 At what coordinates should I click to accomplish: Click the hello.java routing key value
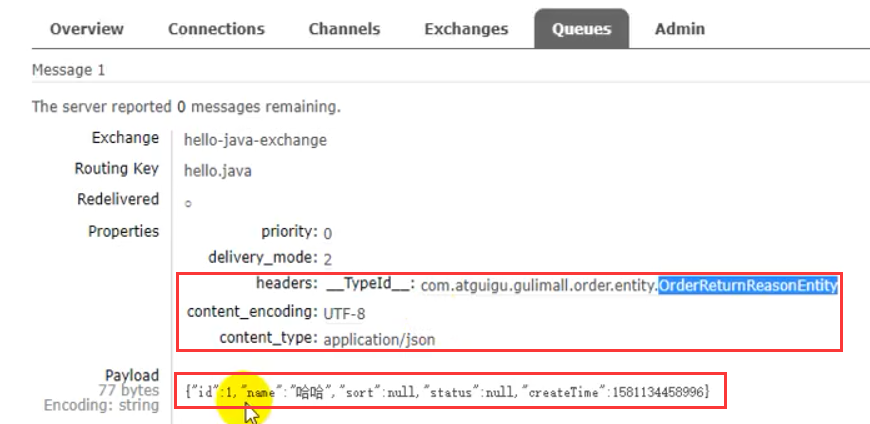217,171
